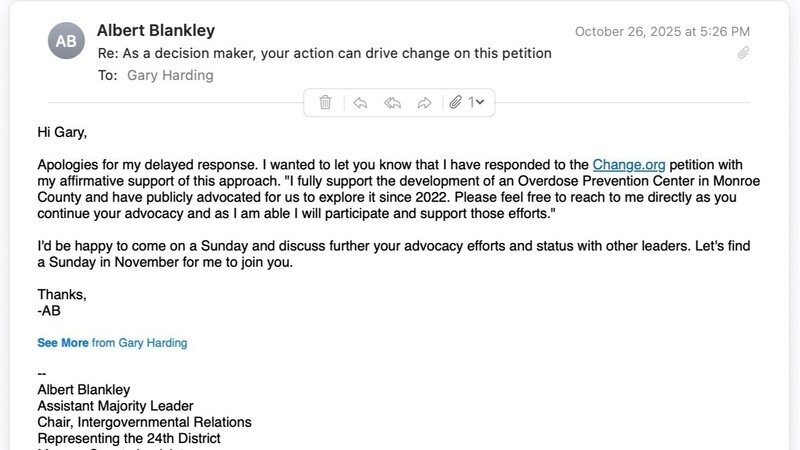This screenshot has width=800, height=450.
Task: Click the 'Chair, Intergovernmental Relations' signature line
Action: 144,422
